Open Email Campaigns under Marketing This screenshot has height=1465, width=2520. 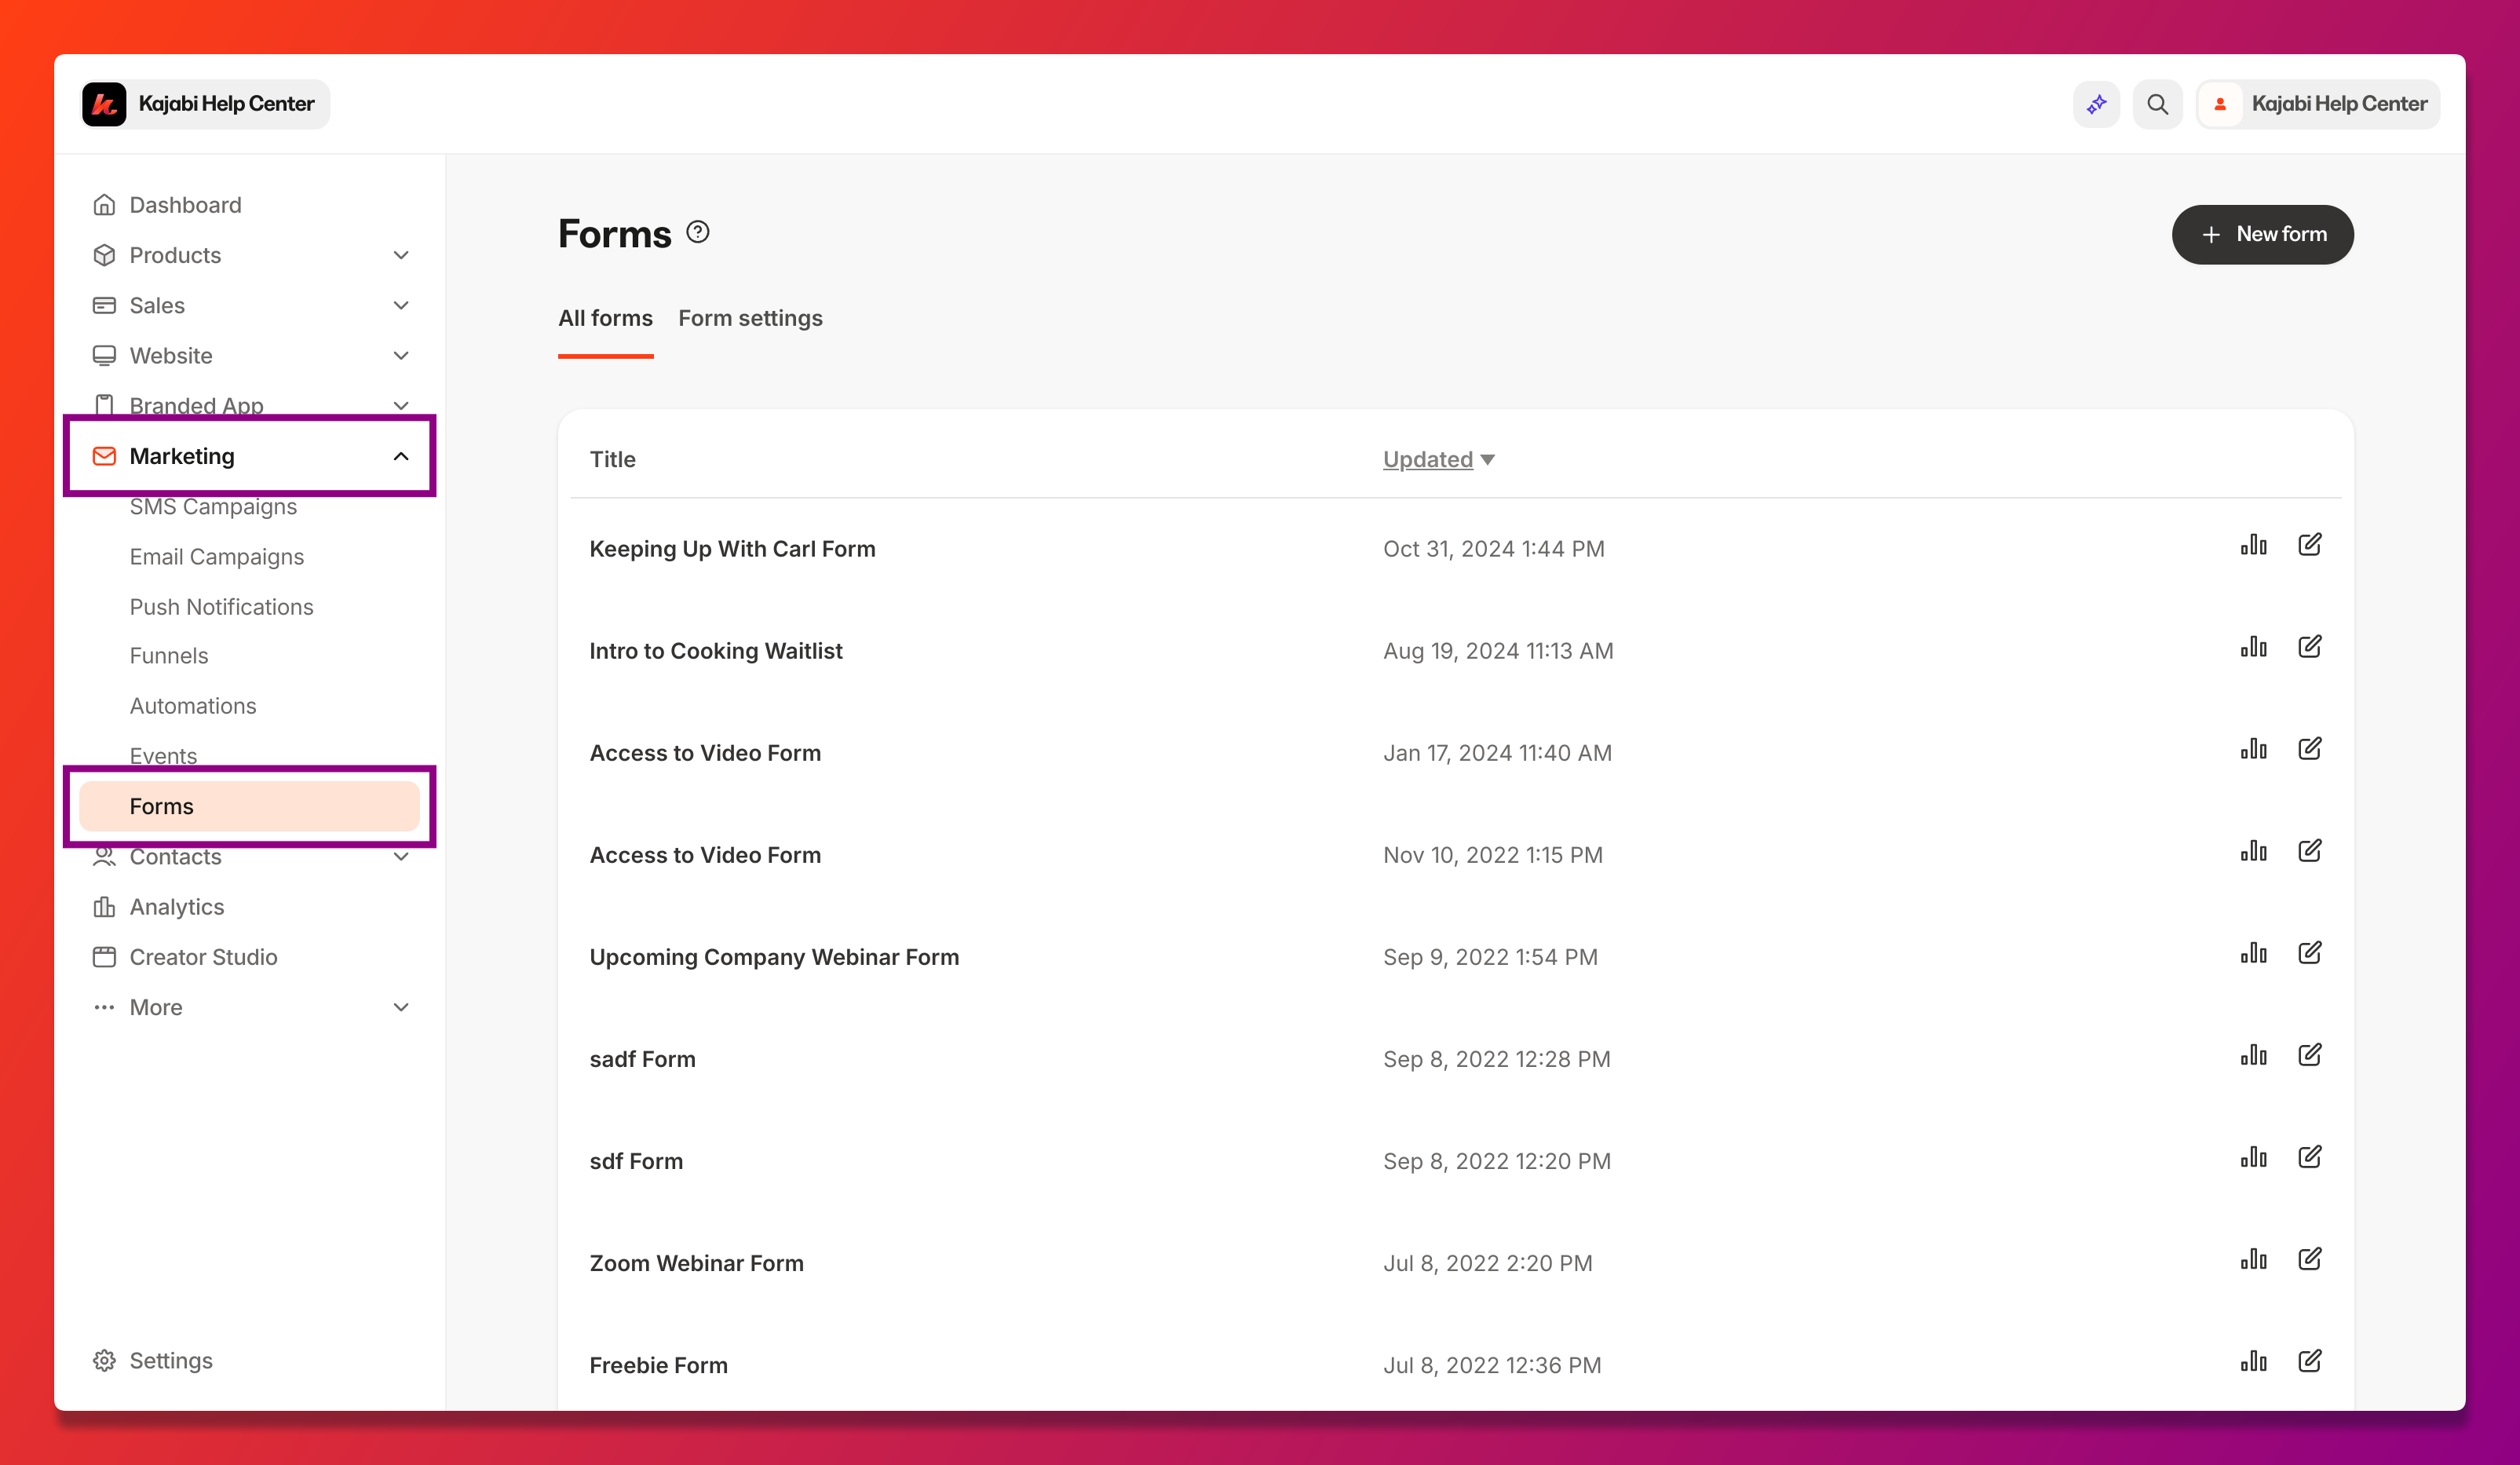tap(216, 556)
